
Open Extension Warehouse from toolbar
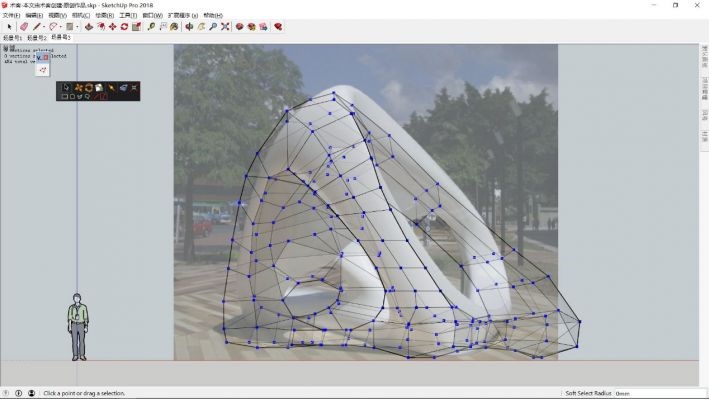pos(251,27)
